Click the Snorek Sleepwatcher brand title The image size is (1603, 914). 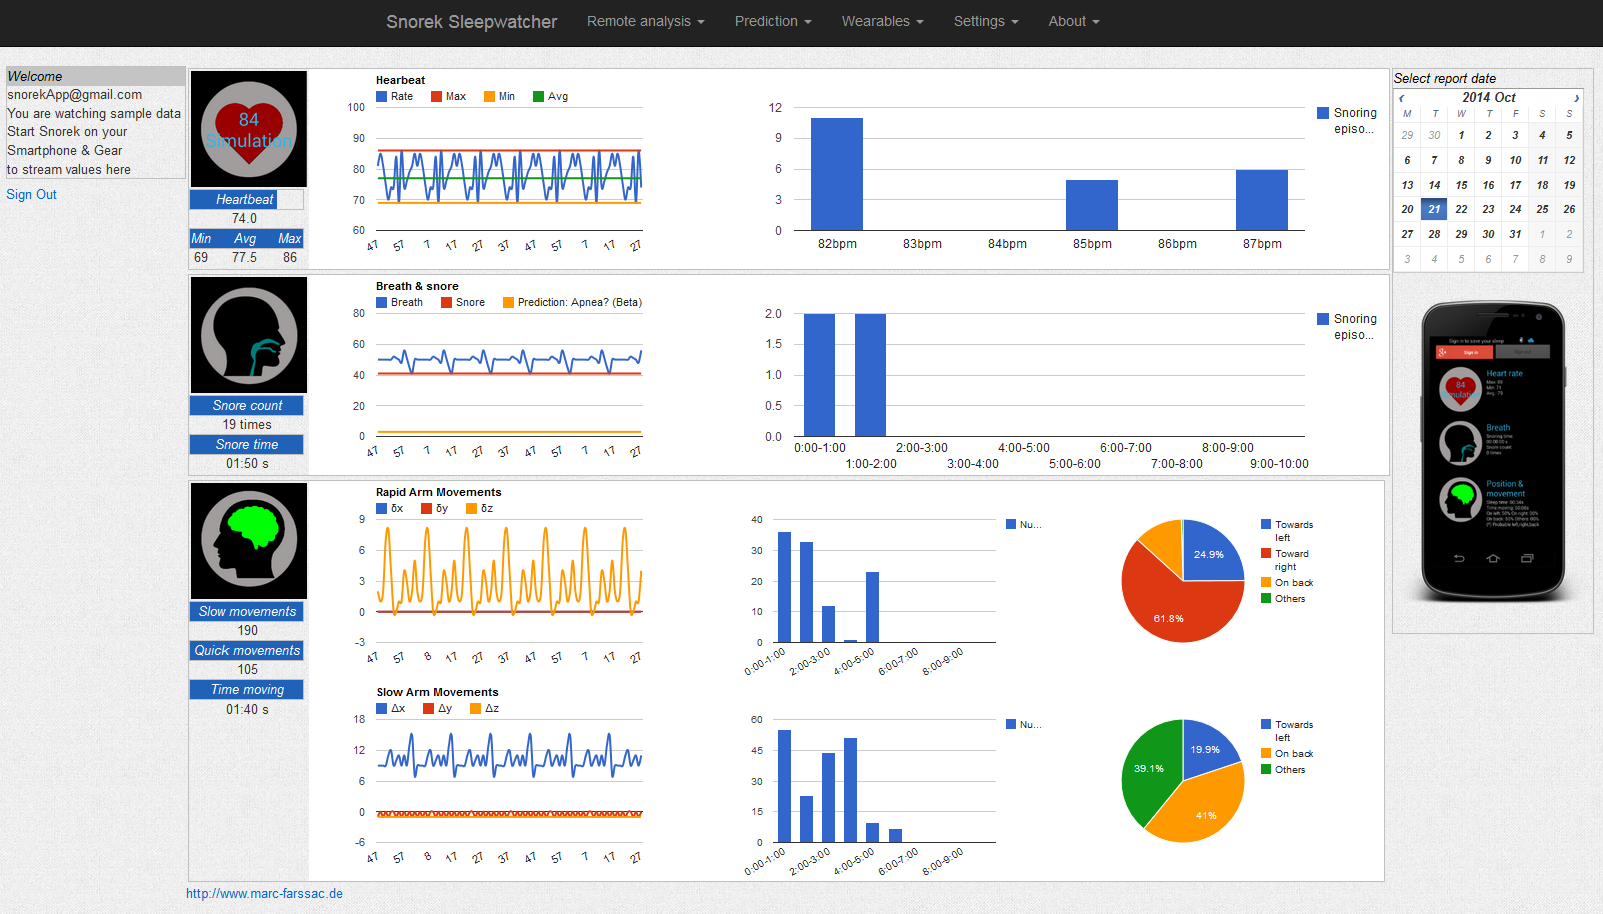[x=472, y=22]
